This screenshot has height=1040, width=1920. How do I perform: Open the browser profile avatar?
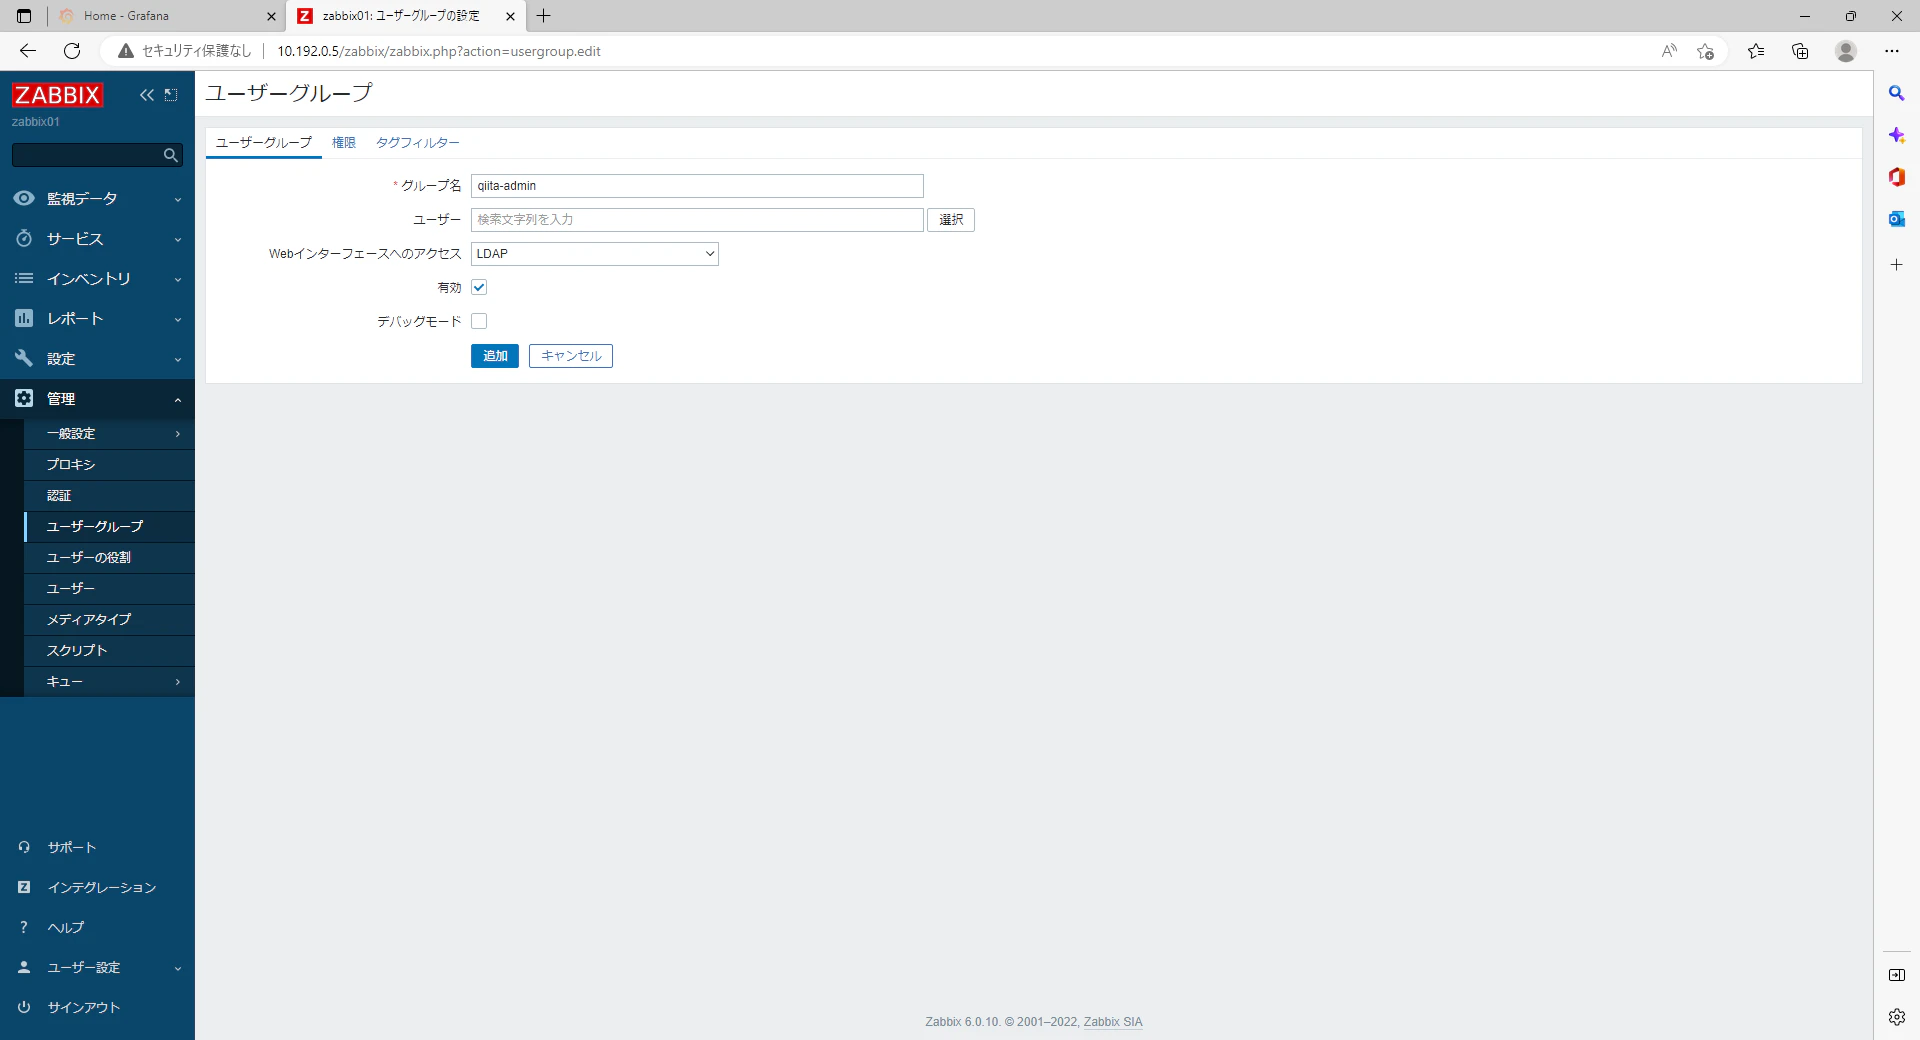coord(1846,51)
